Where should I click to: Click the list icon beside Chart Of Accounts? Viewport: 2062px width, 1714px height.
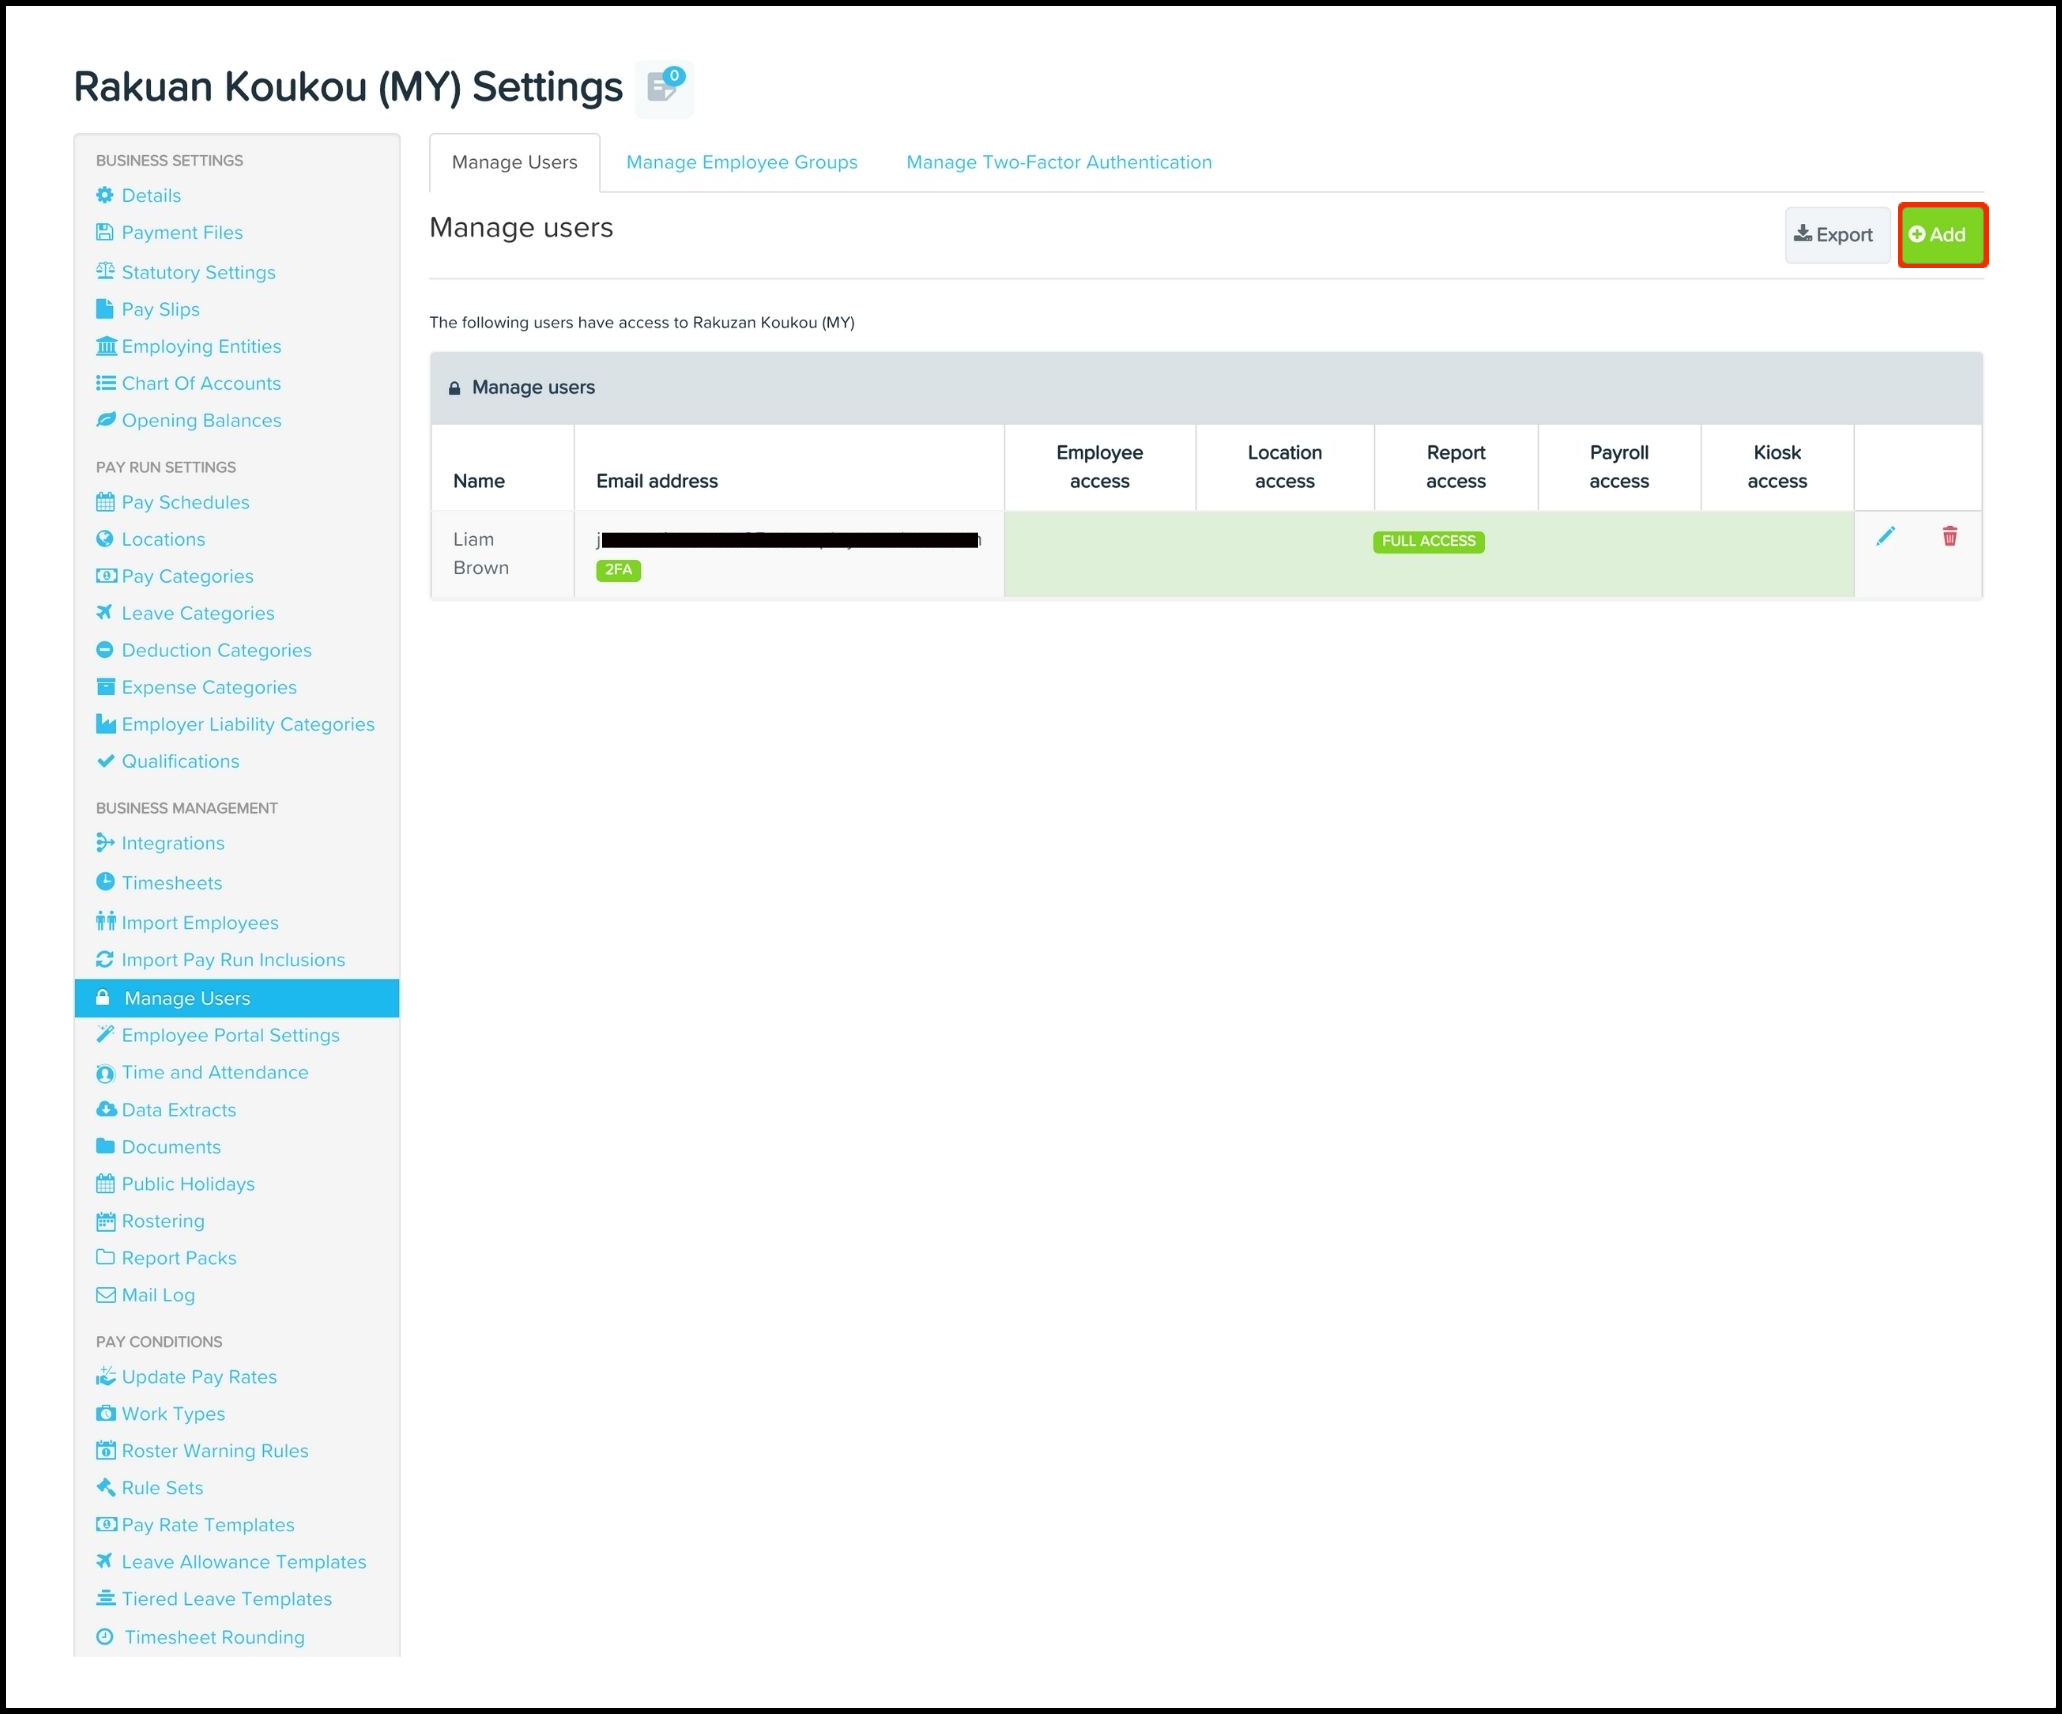(106, 383)
